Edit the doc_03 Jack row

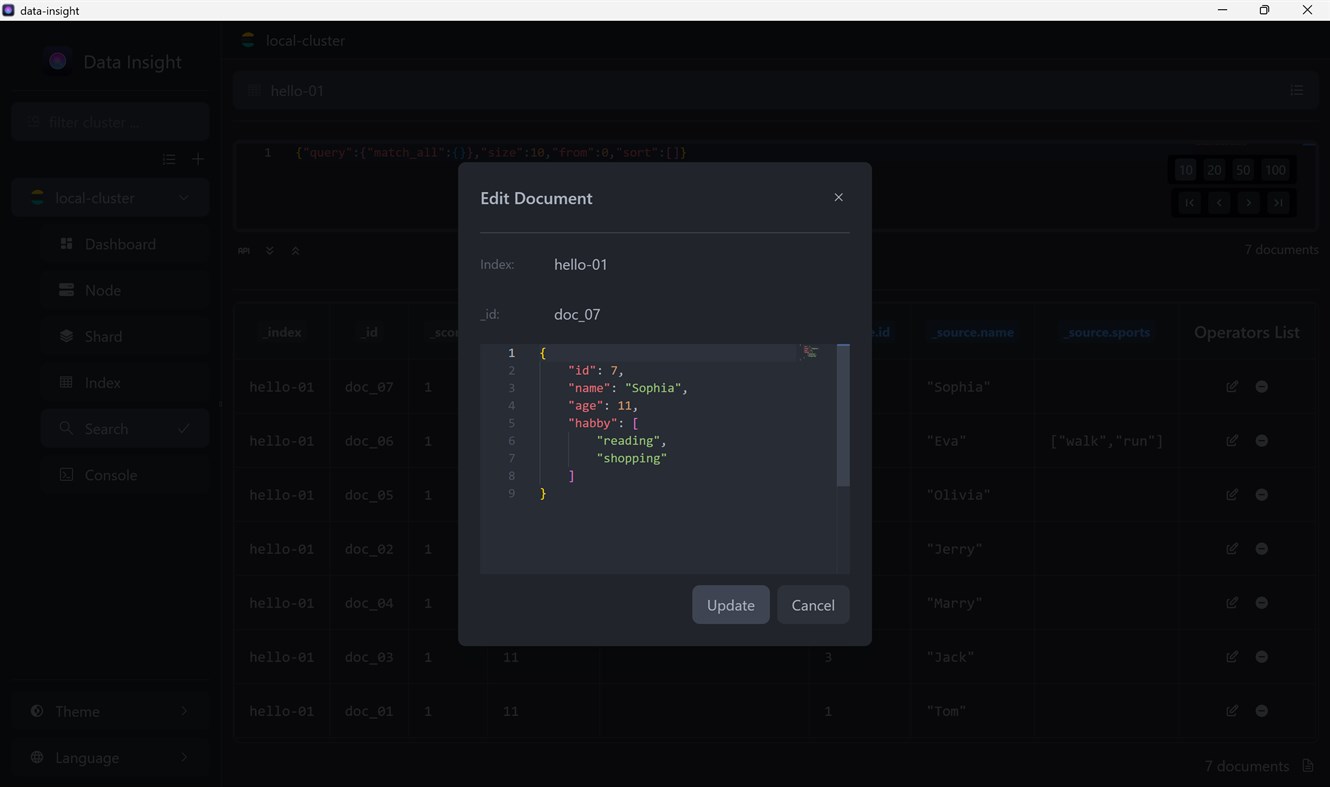pyautogui.click(x=1232, y=657)
